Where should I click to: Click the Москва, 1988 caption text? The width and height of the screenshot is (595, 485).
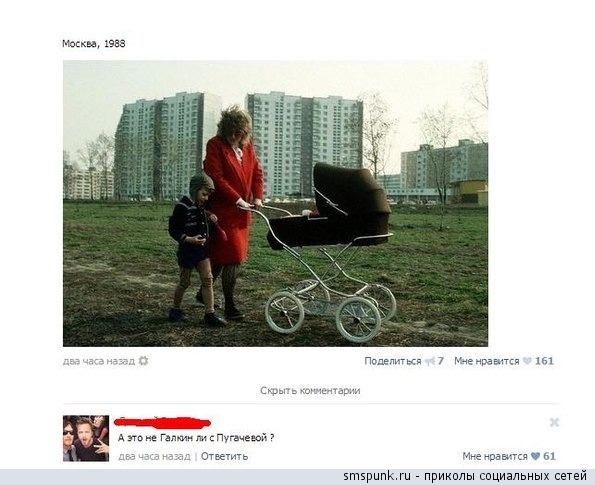coord(94,44)
